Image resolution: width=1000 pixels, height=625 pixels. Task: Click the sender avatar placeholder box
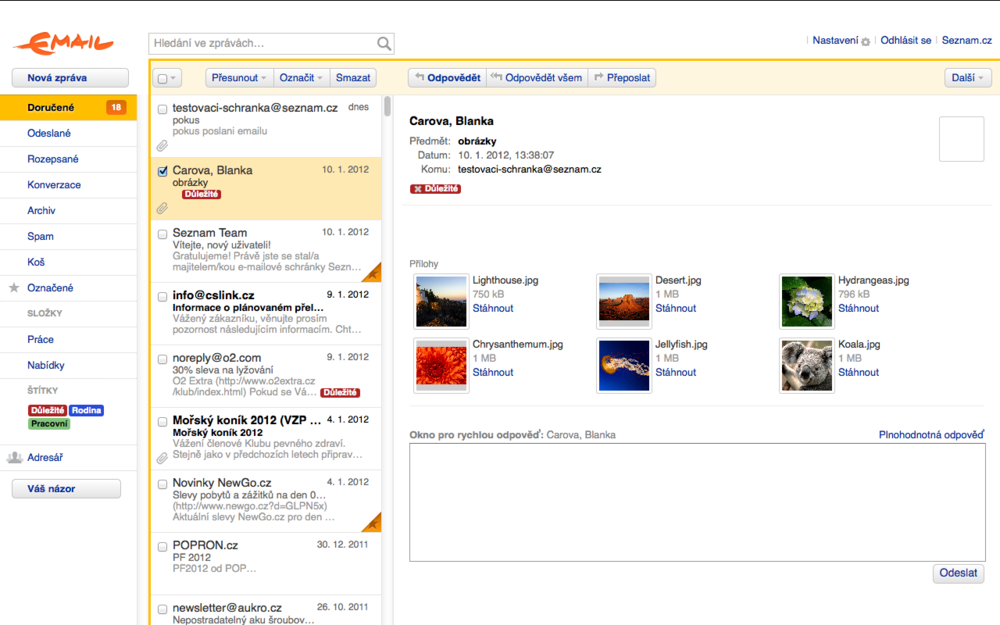[962, 139]
